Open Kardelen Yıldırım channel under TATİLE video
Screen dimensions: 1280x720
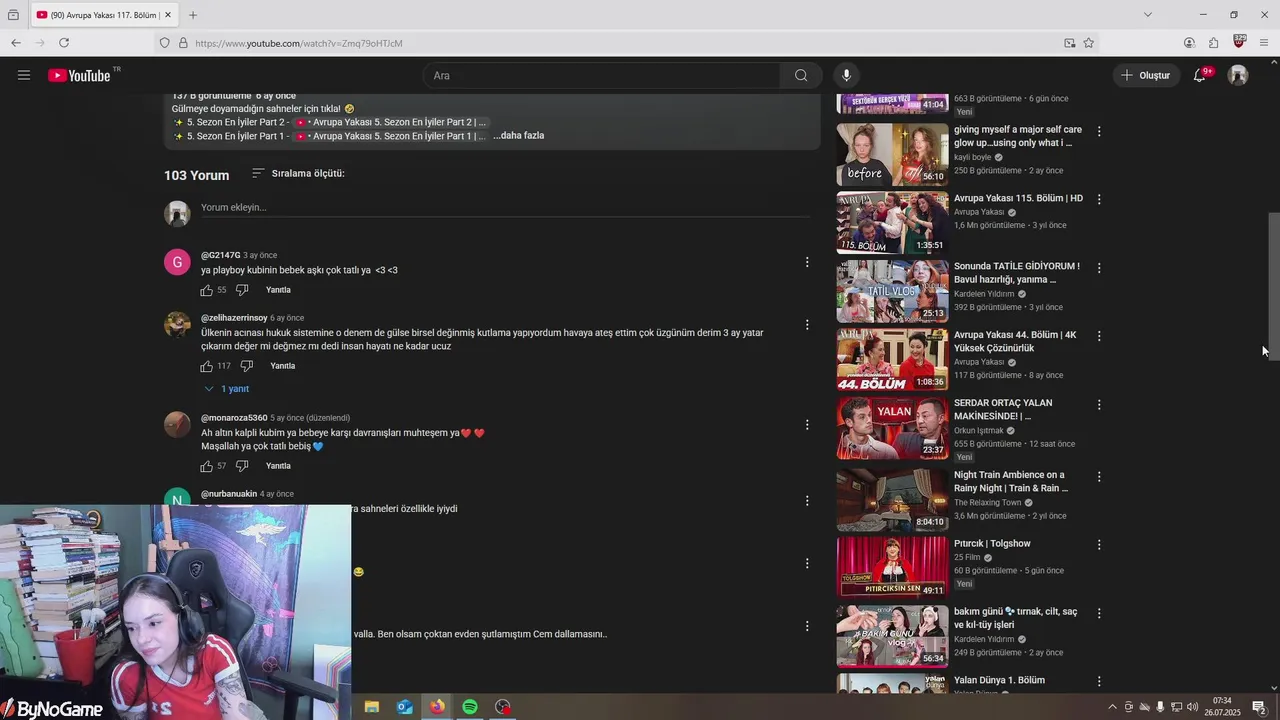pos(984,294)
